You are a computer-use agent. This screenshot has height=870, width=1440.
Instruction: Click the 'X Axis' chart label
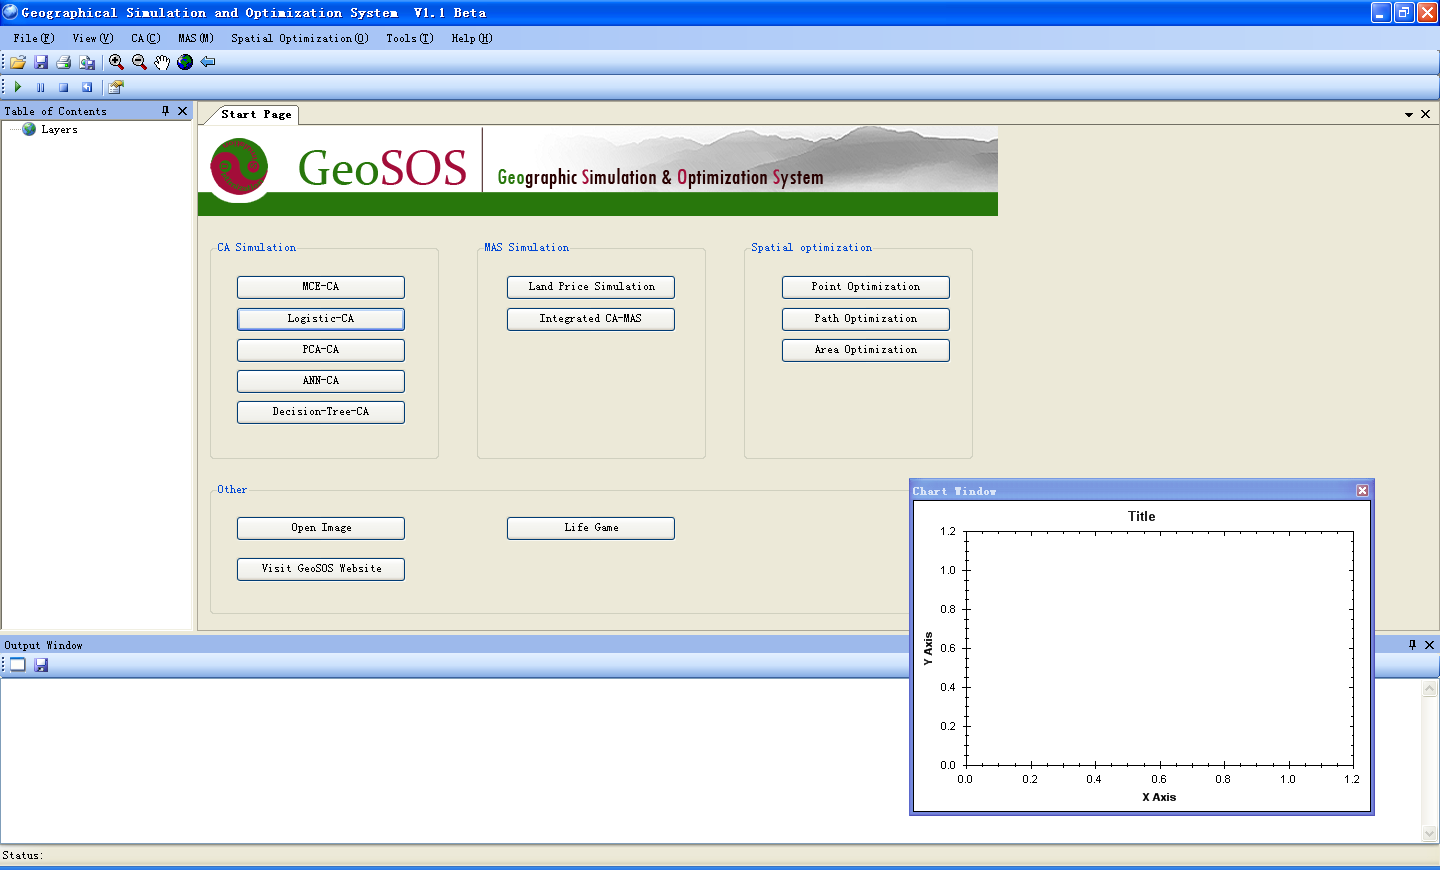pos(1159,797)
